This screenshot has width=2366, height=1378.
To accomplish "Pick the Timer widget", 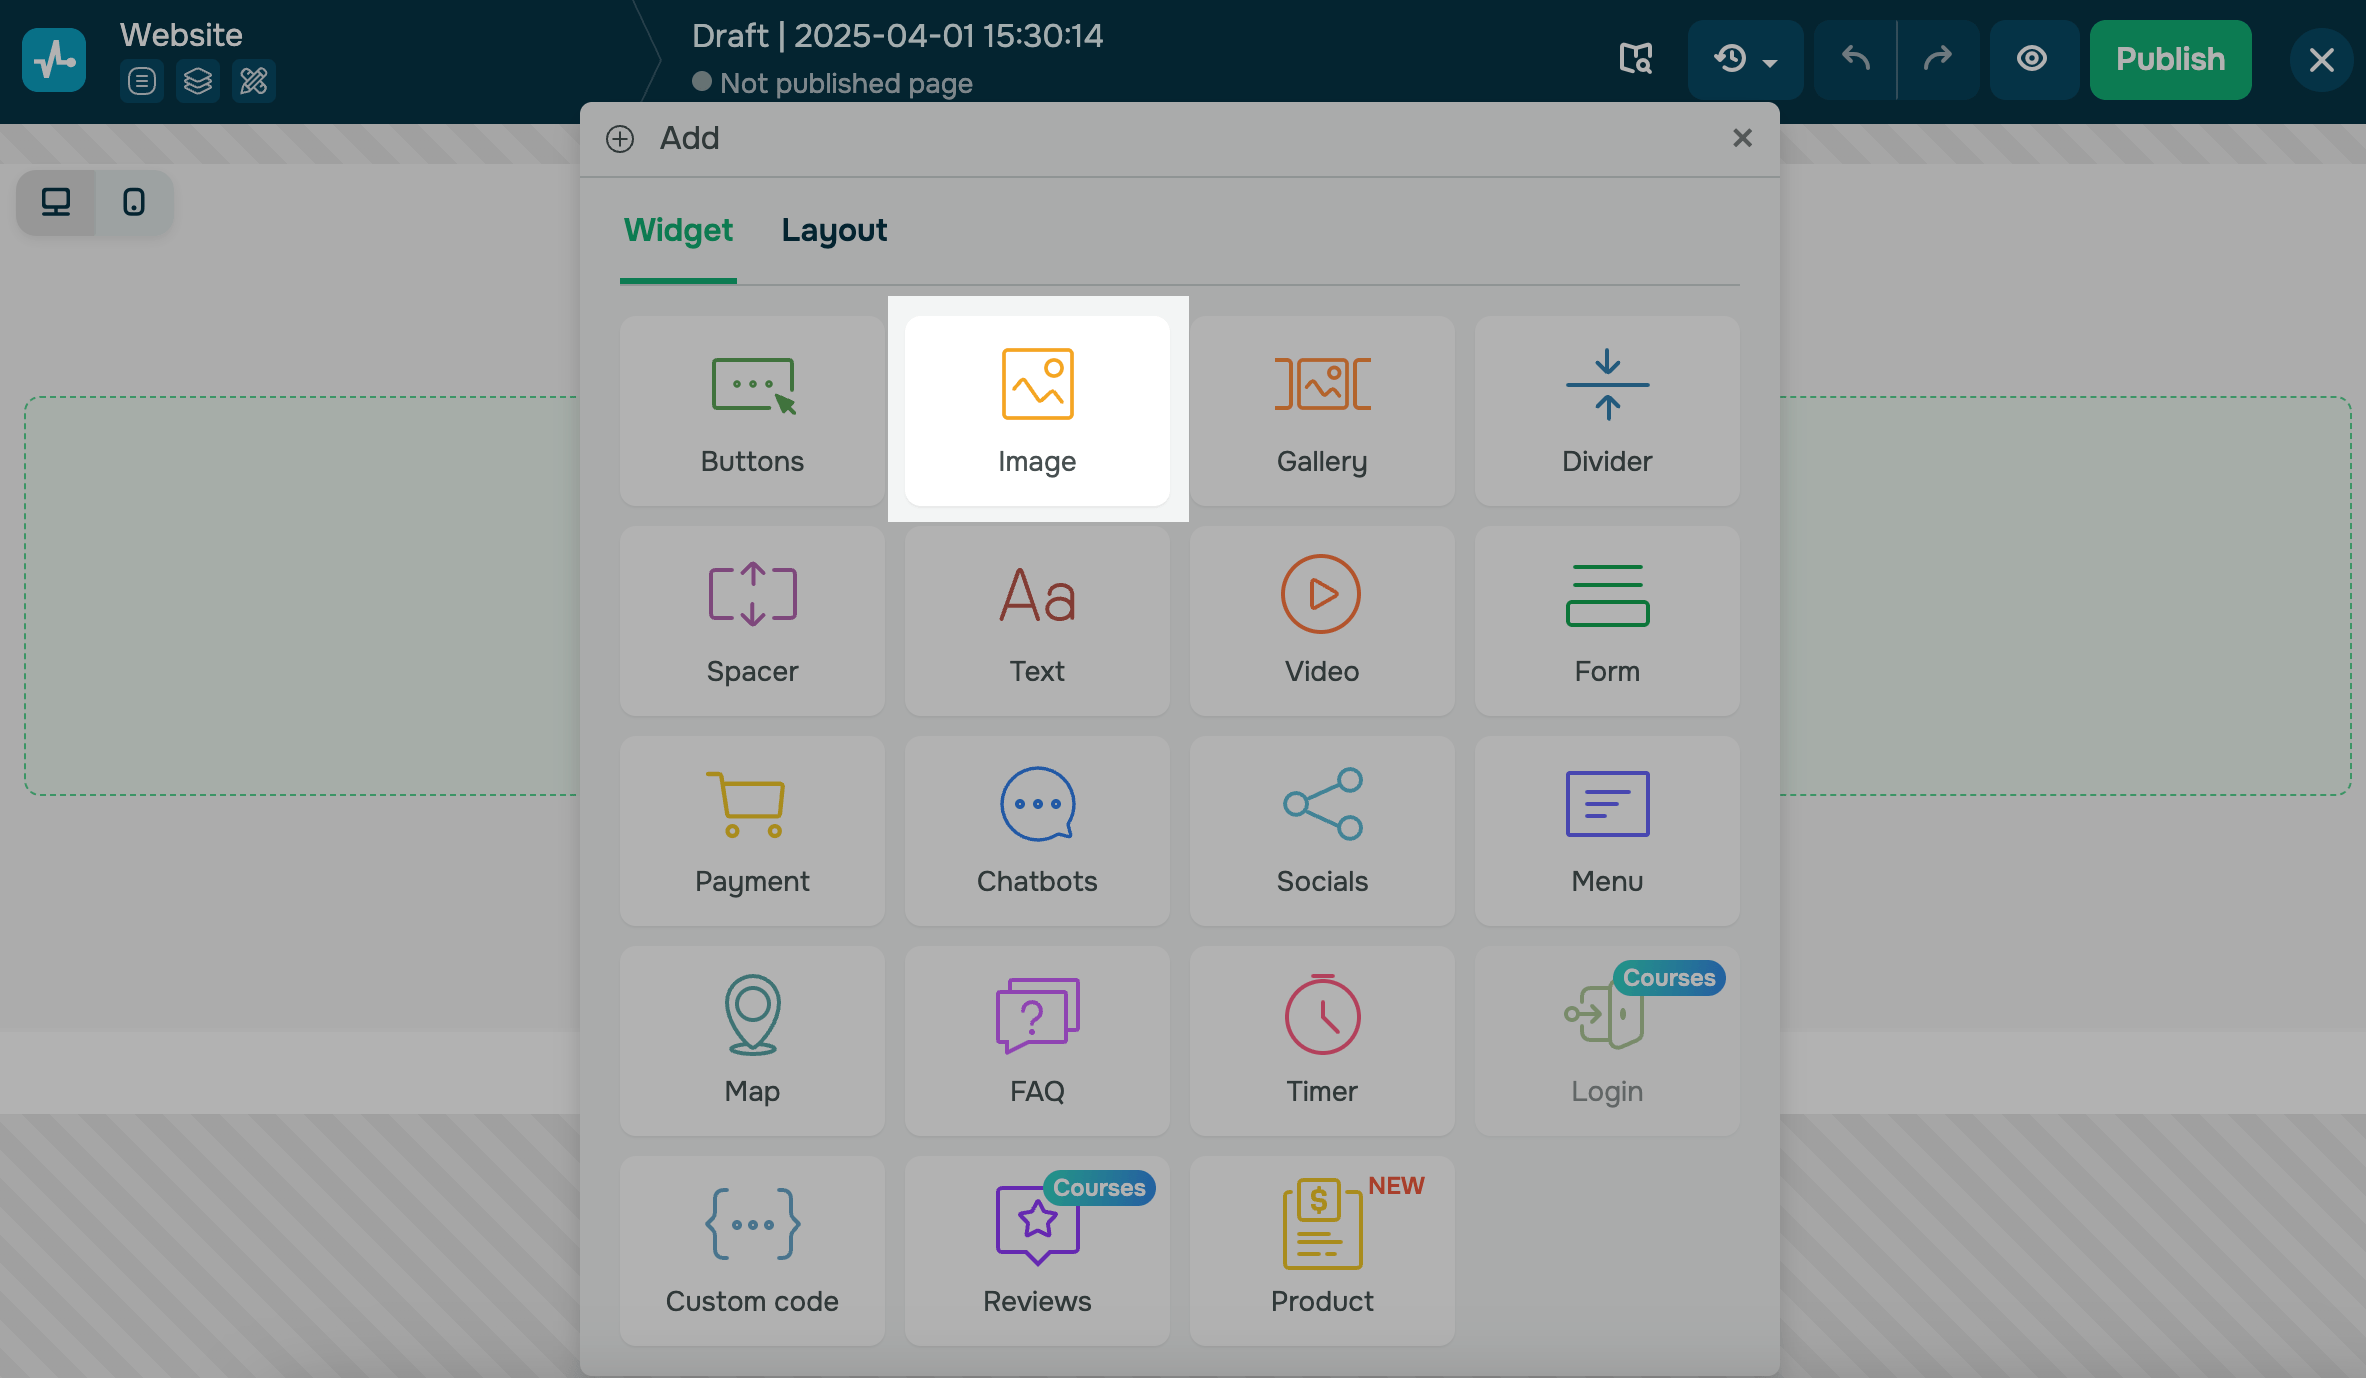I will point(1321,1040).
